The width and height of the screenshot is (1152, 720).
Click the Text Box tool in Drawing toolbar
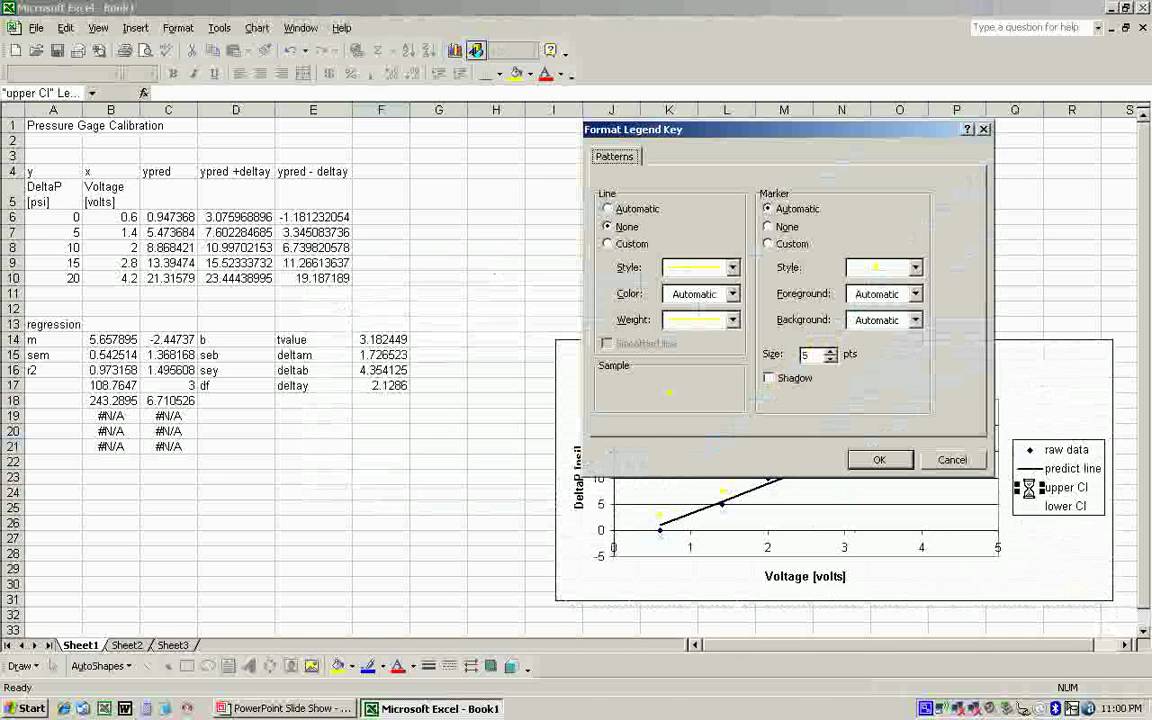[x=228, y=666]
